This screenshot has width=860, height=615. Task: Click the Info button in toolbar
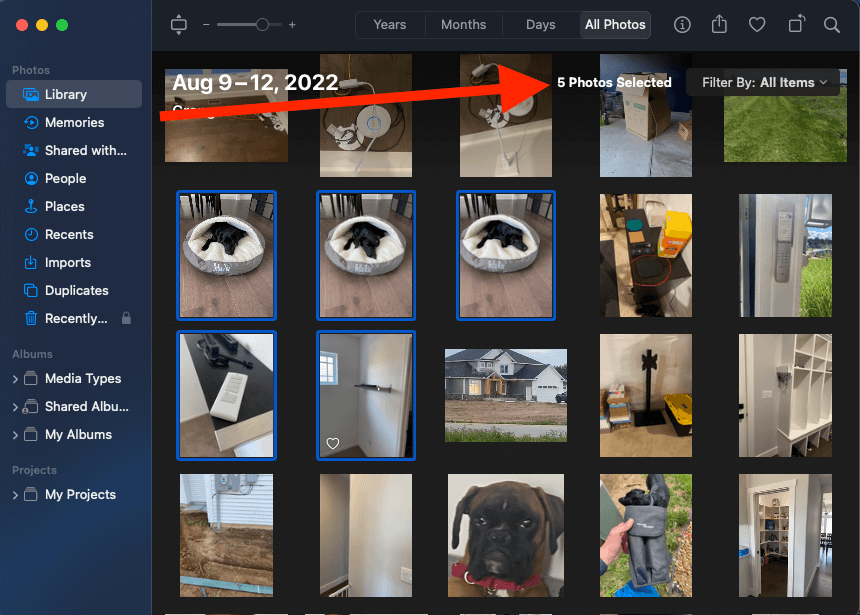tap(682, 25)
